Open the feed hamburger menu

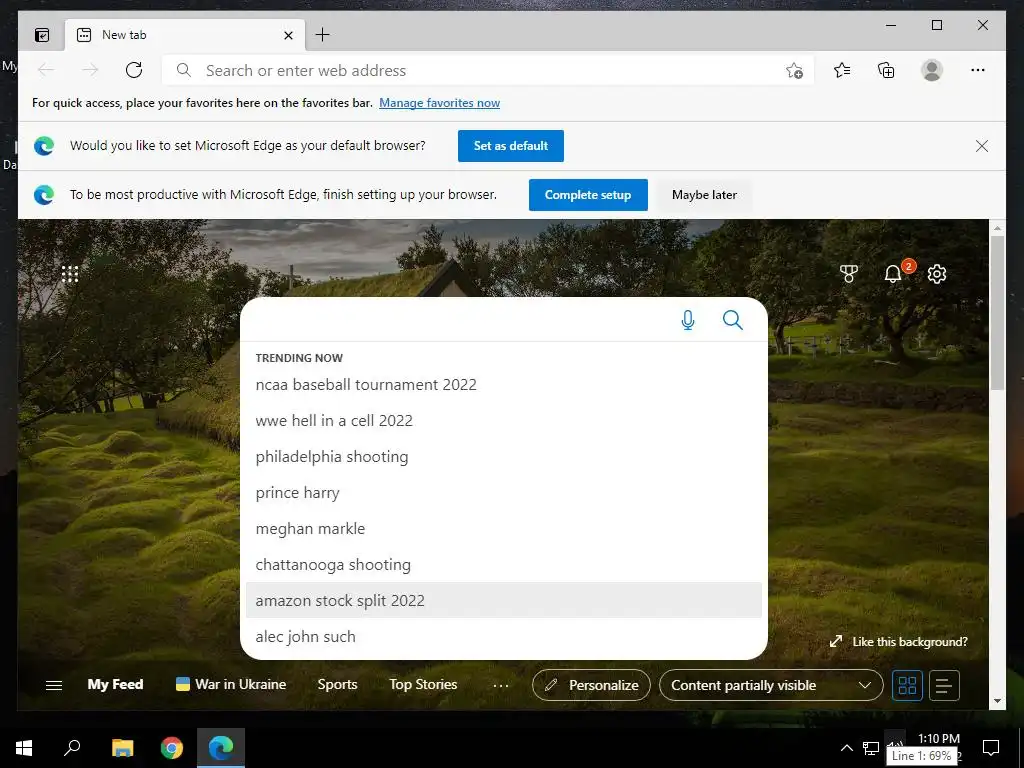[x=54, y=685]
